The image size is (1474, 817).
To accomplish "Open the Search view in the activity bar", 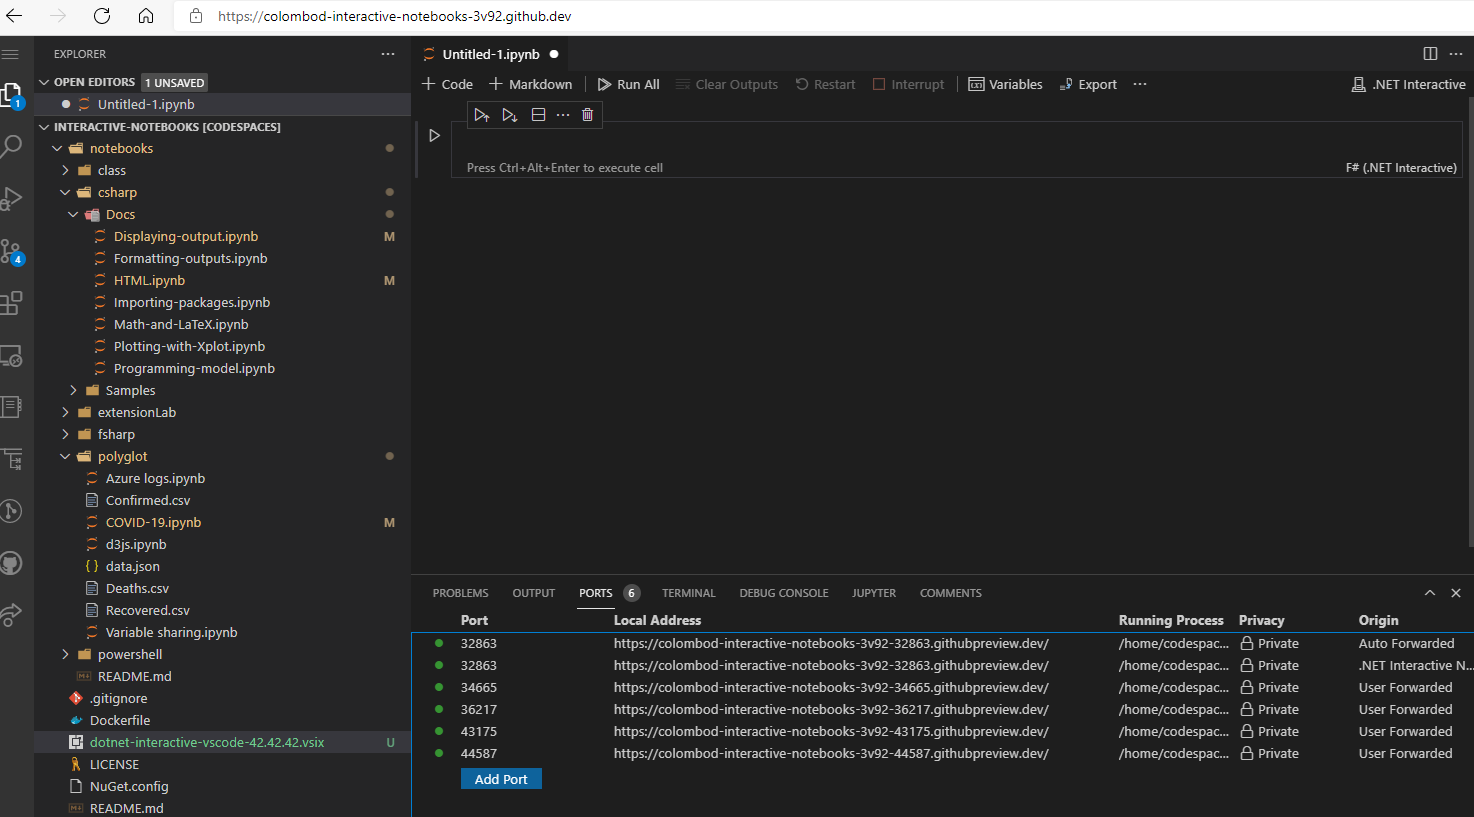I will tap(14, 145).
